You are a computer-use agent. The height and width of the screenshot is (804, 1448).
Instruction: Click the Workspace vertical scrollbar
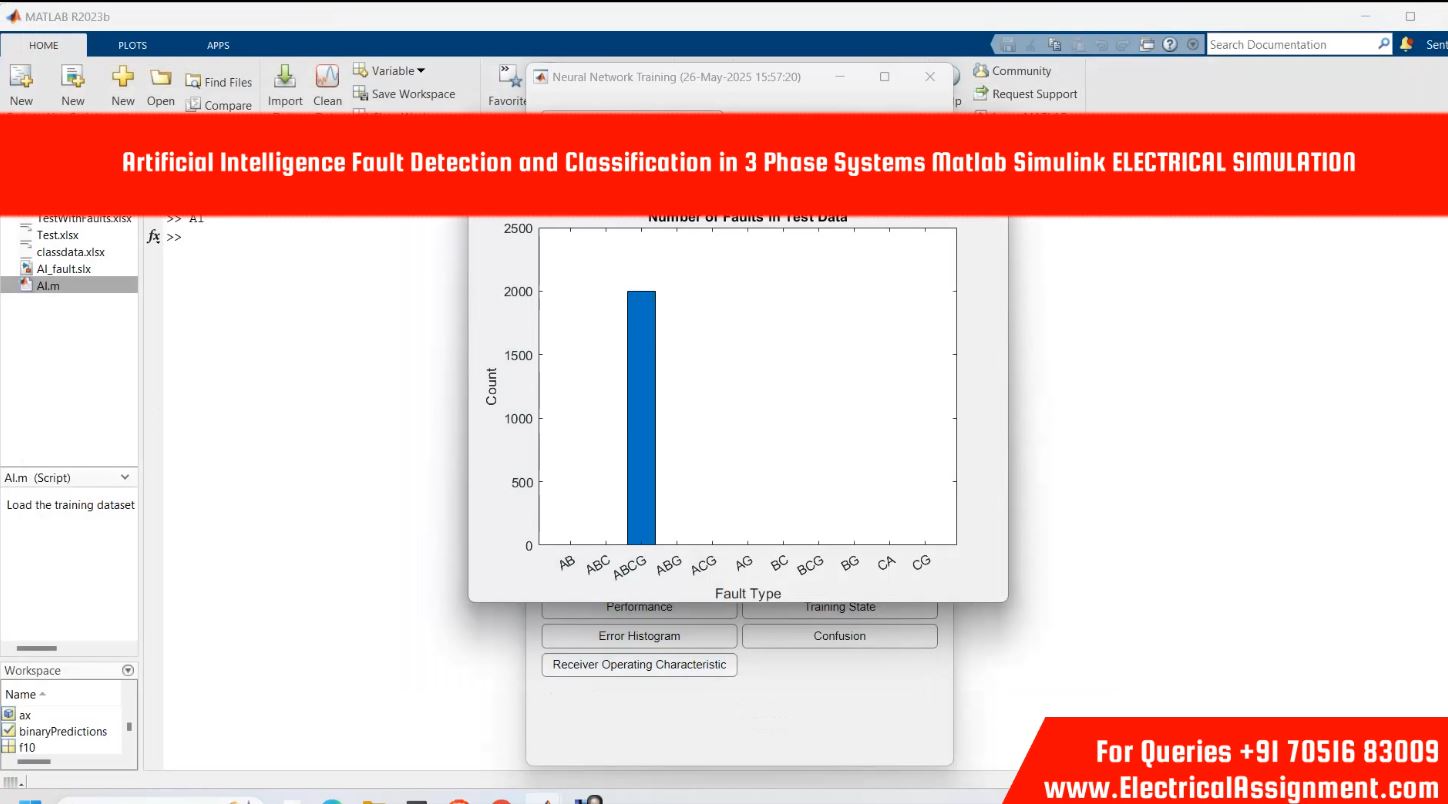tap(129, 727)
